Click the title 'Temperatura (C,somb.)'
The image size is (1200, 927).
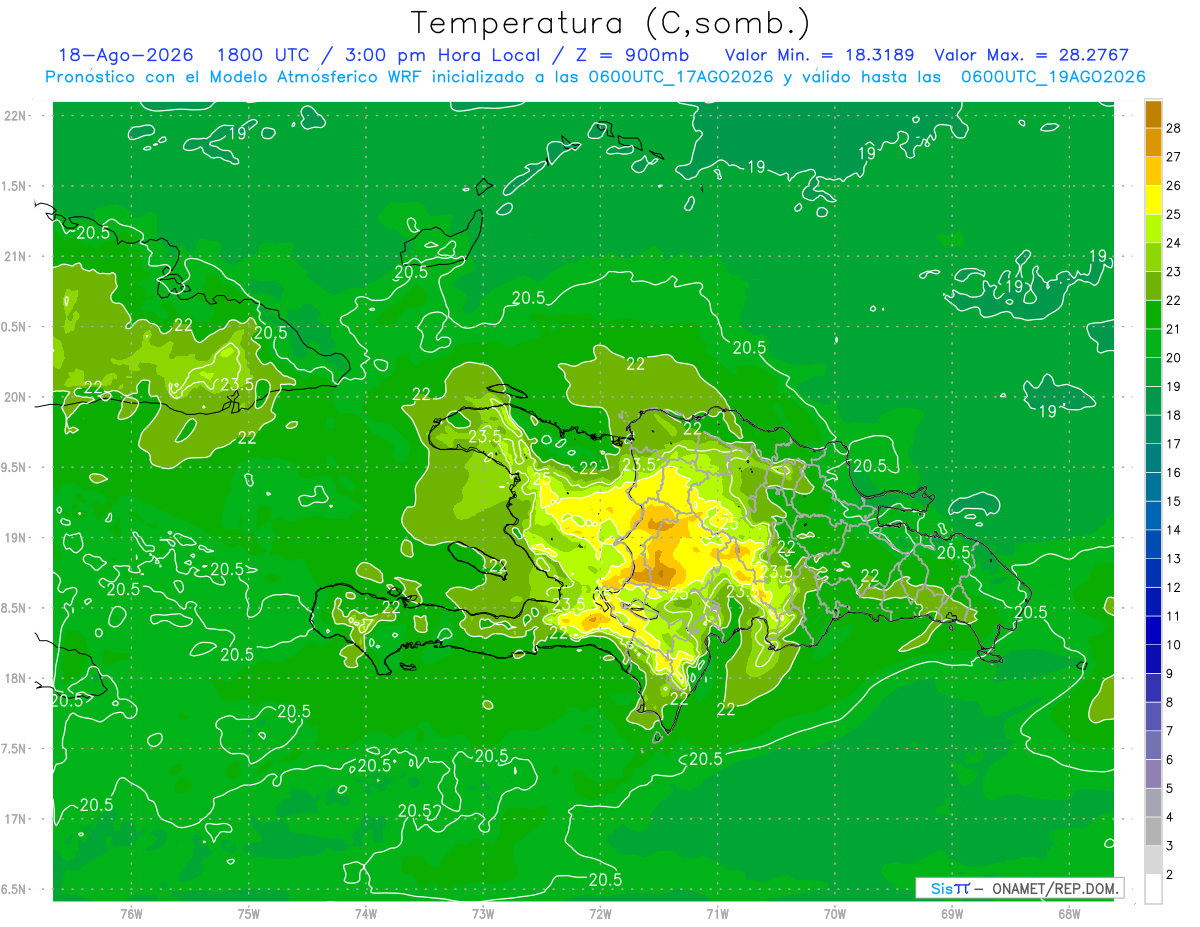tap(610, 22)
